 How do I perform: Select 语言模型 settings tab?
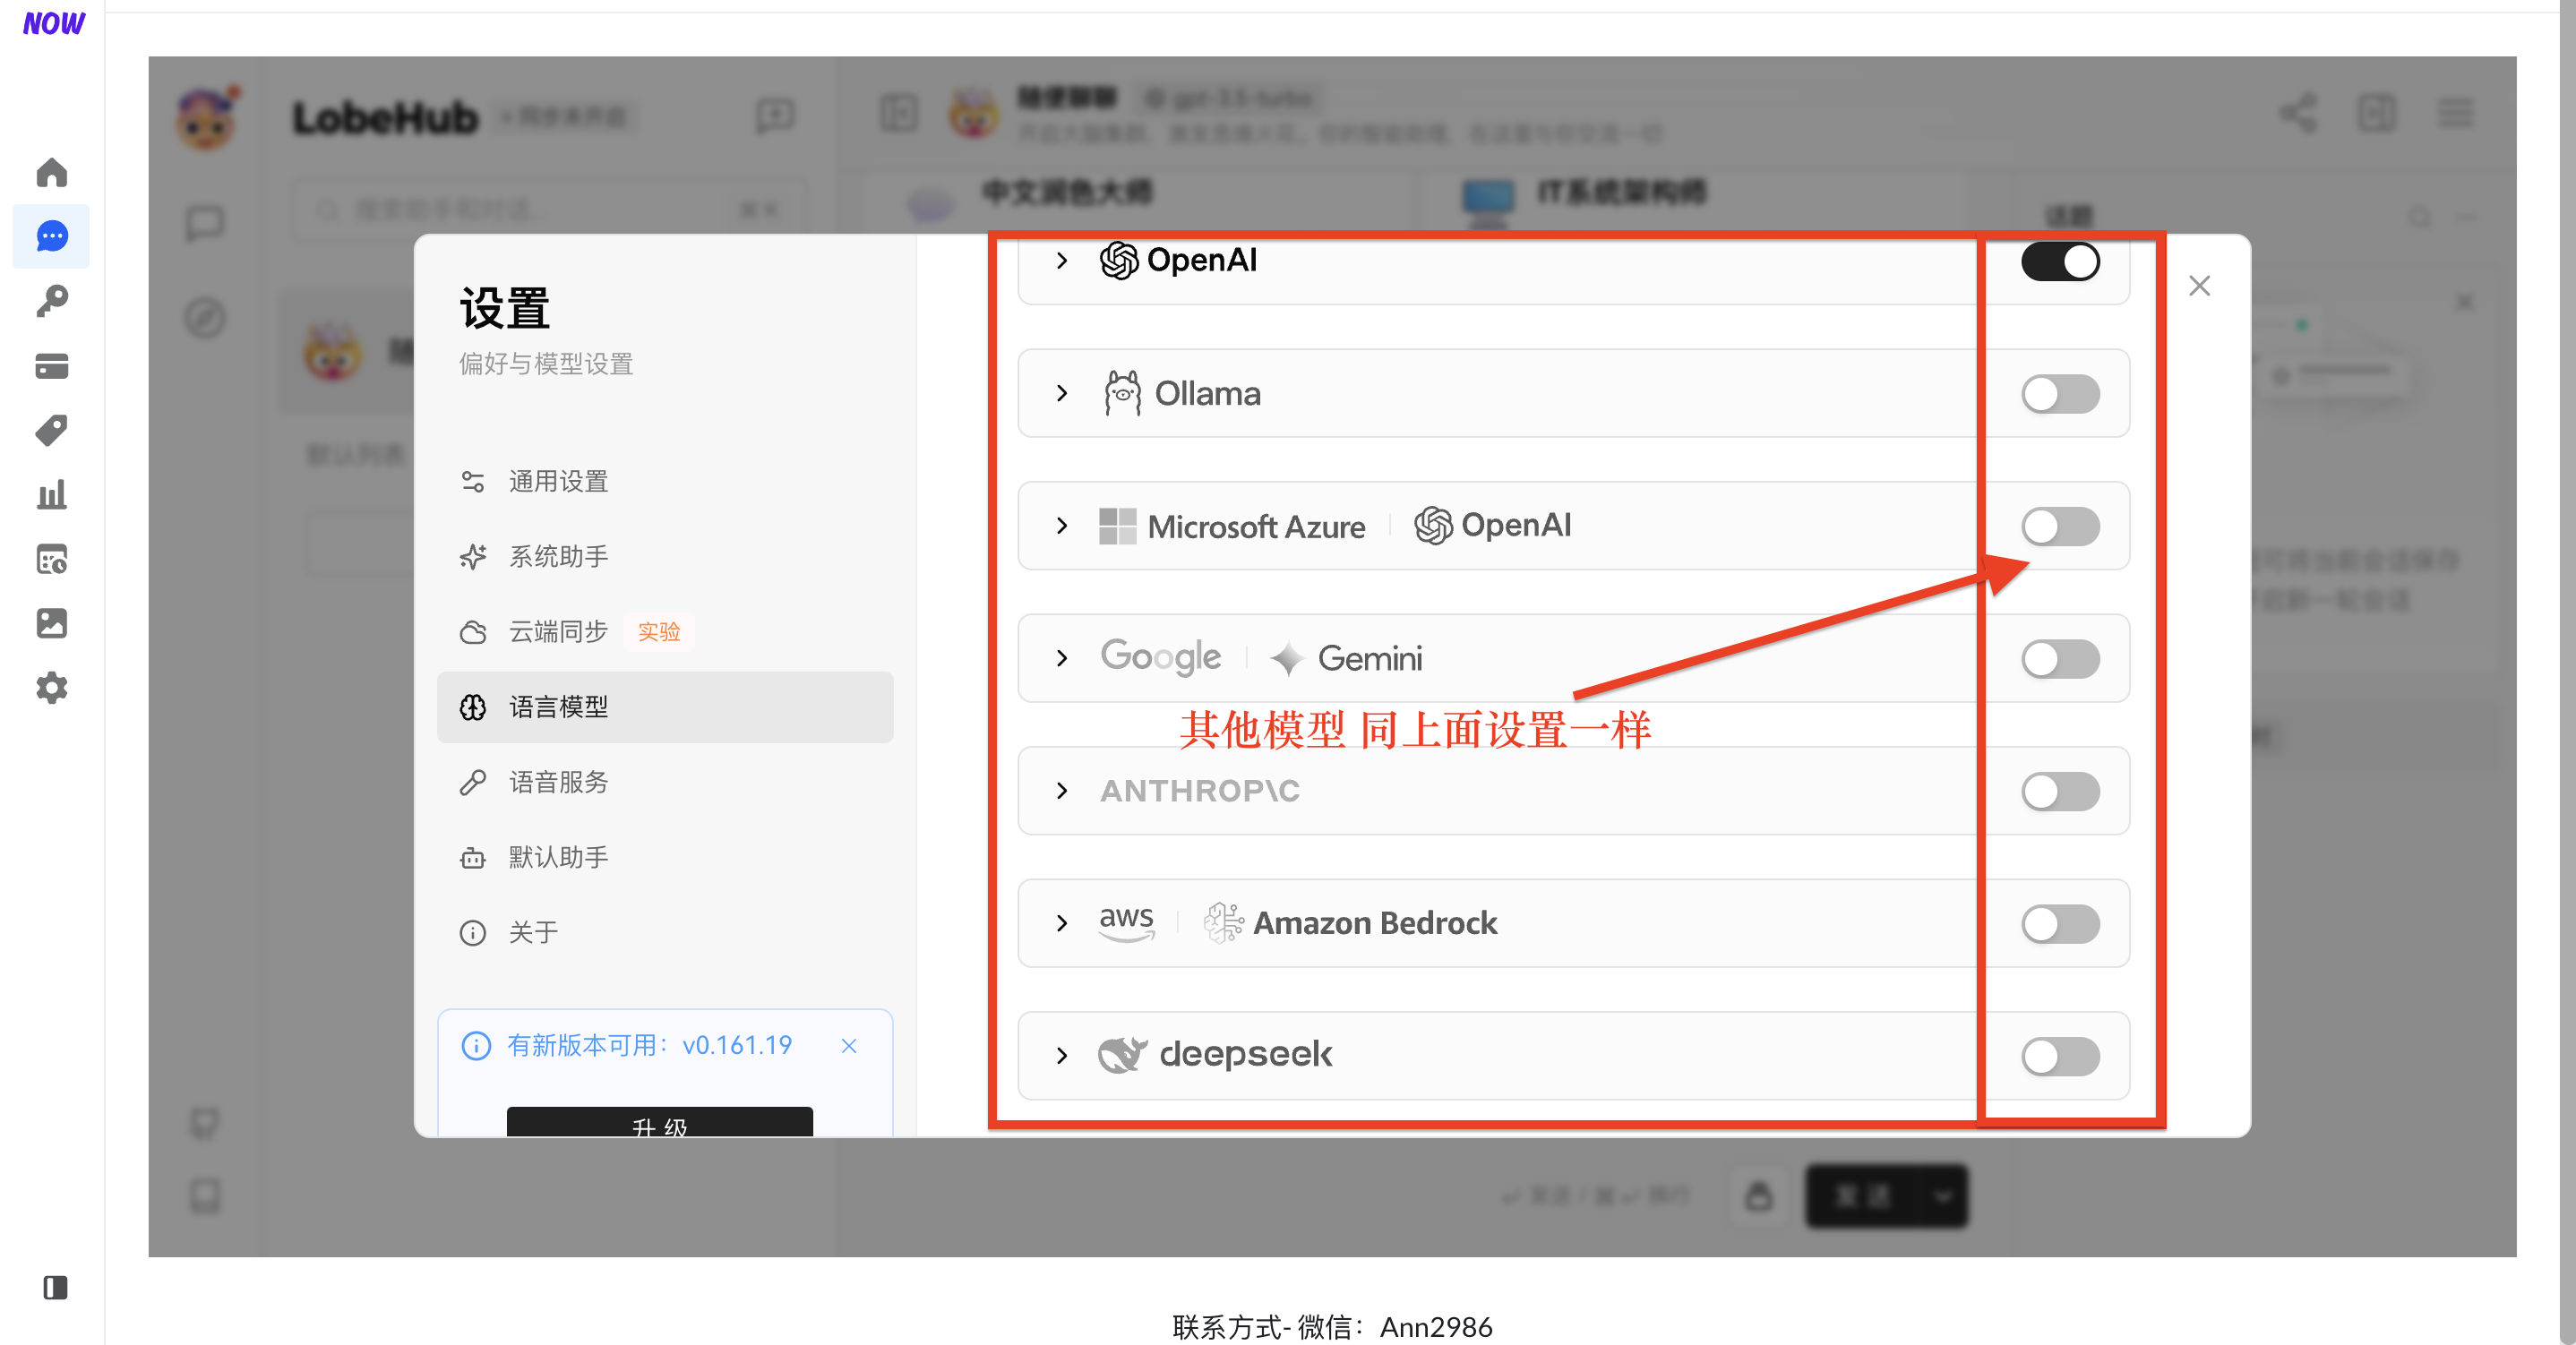coord(665,707)
